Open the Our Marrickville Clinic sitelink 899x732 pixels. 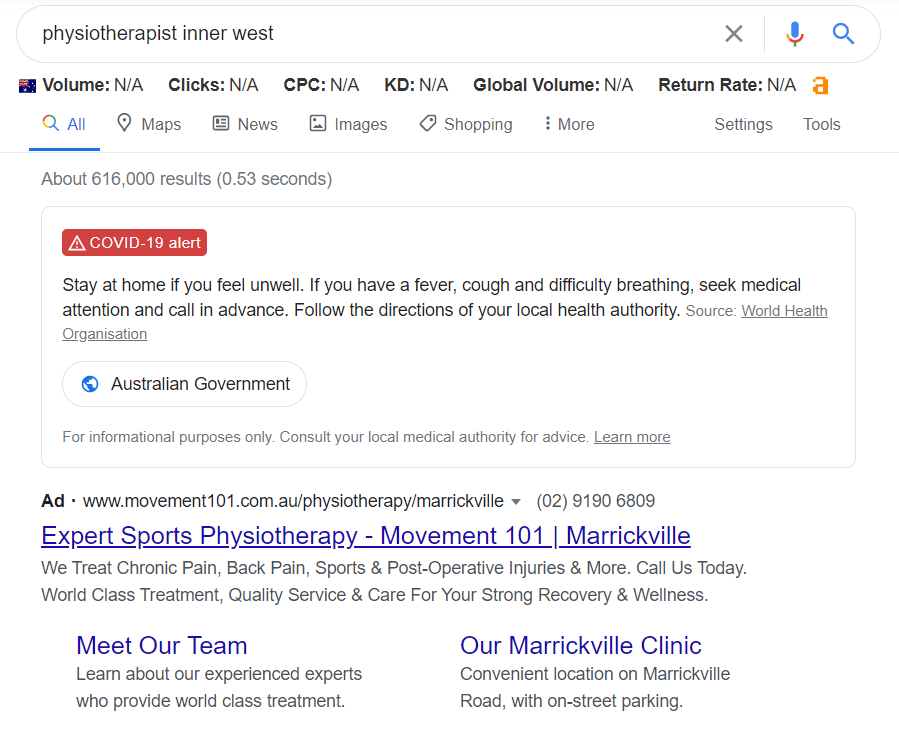580,645
